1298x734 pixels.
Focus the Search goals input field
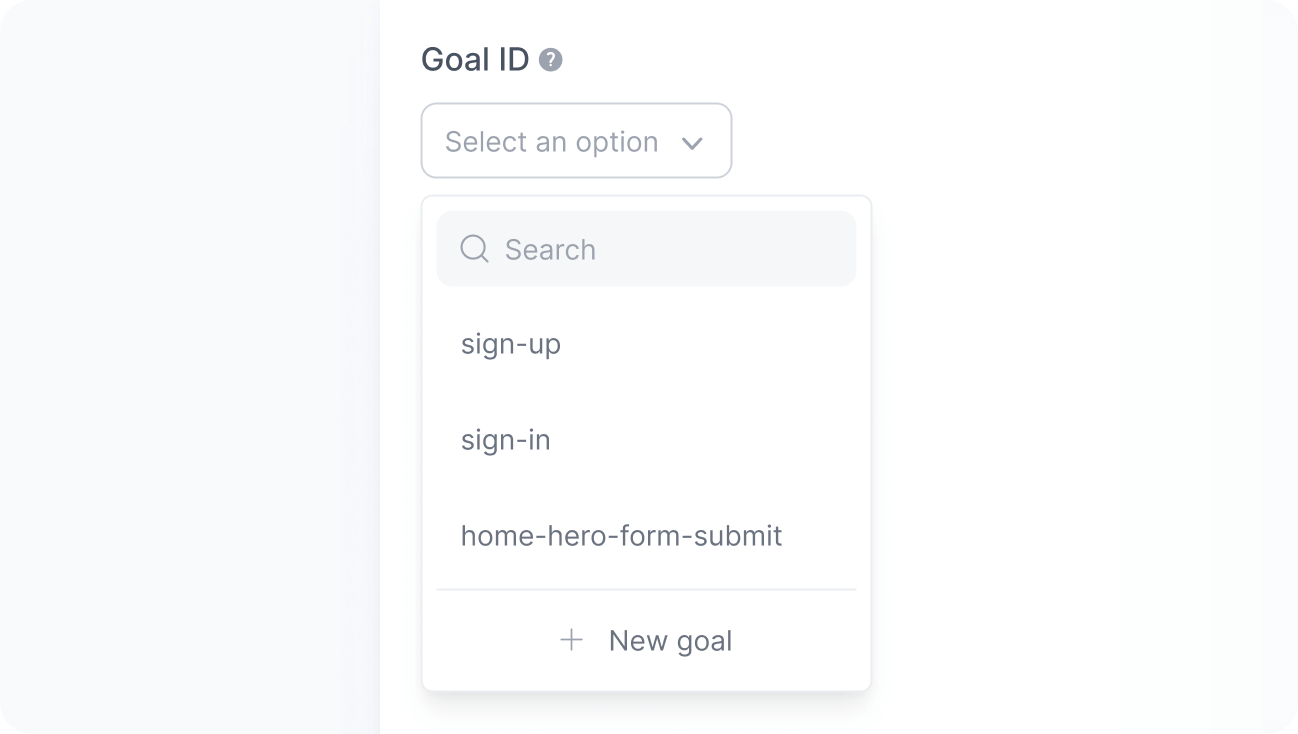pyautogui.click(x=660, y=249)
